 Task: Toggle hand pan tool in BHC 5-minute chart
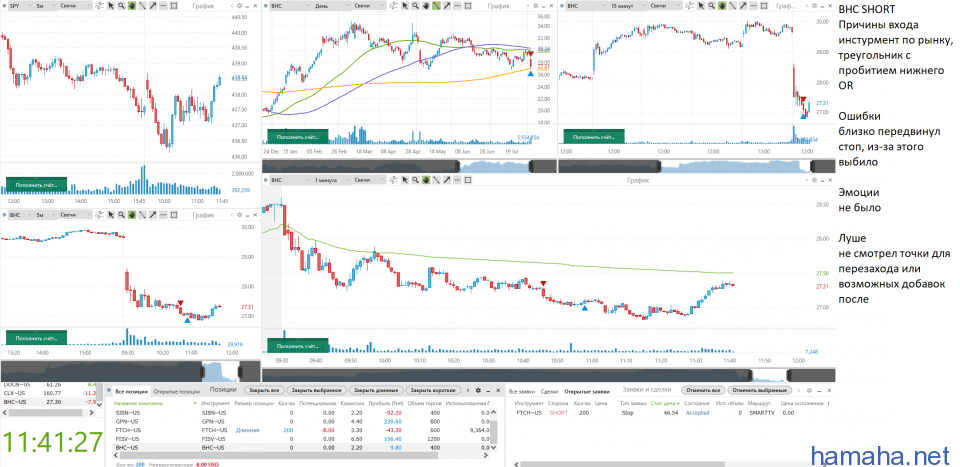tap(132, 215)
